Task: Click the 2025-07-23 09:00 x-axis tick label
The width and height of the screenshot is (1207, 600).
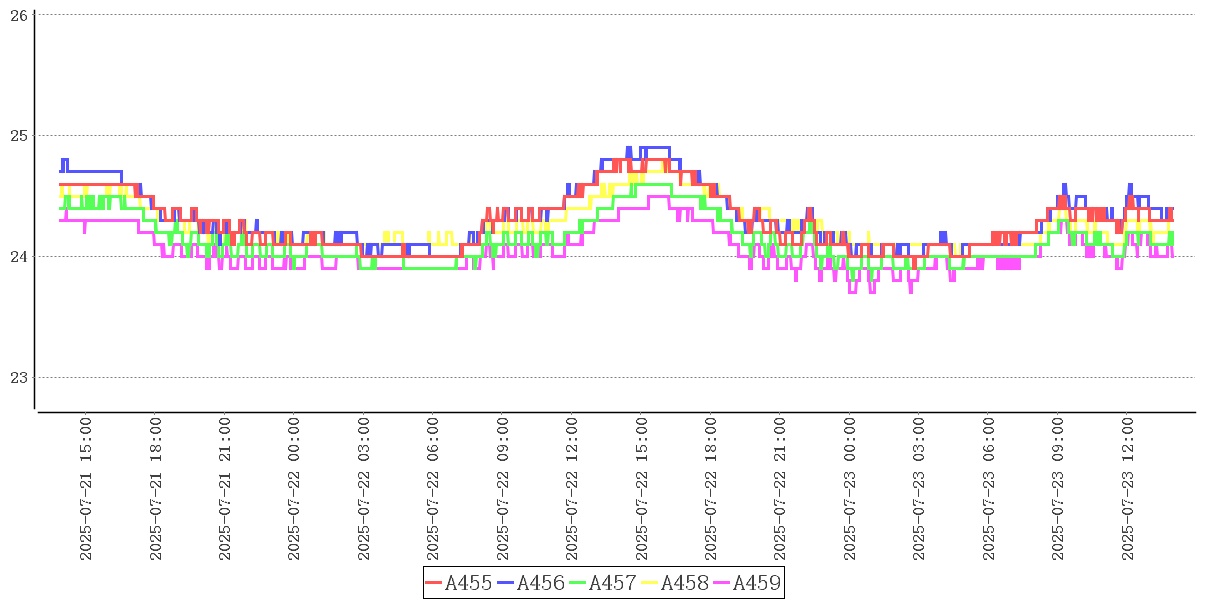Action: (1059, 489)
